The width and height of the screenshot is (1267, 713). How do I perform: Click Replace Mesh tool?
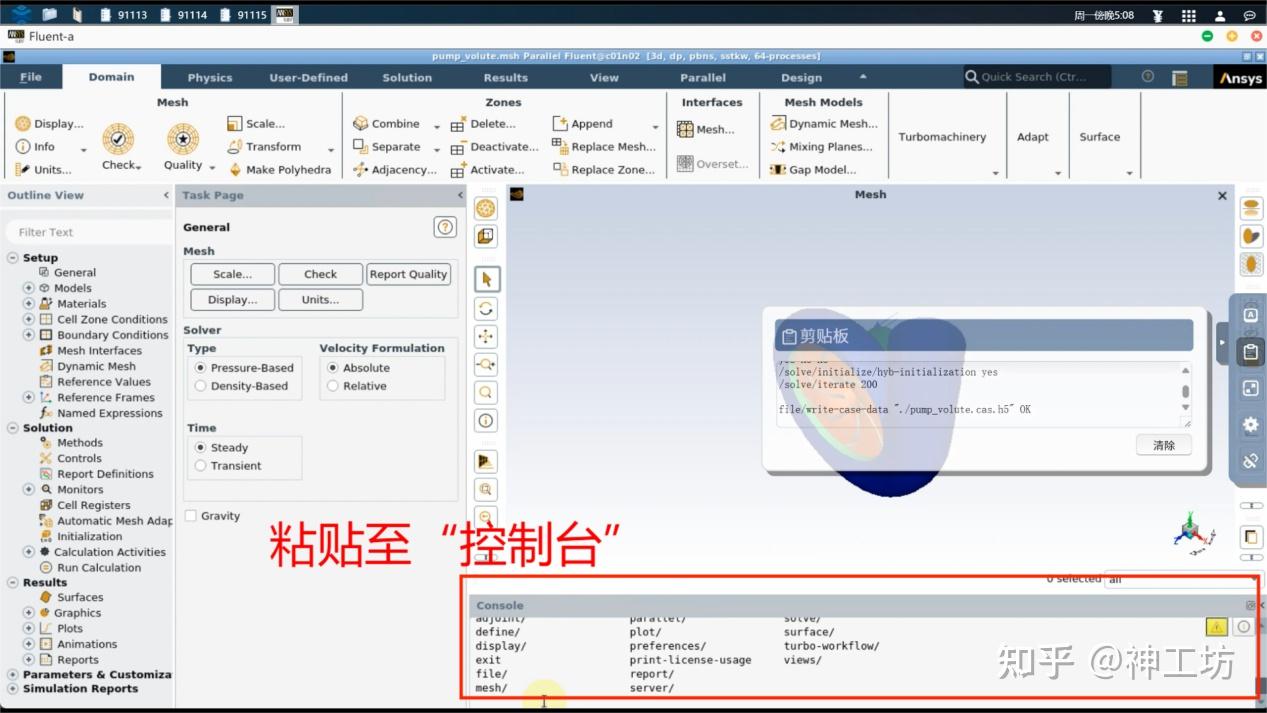coord(604,147)
